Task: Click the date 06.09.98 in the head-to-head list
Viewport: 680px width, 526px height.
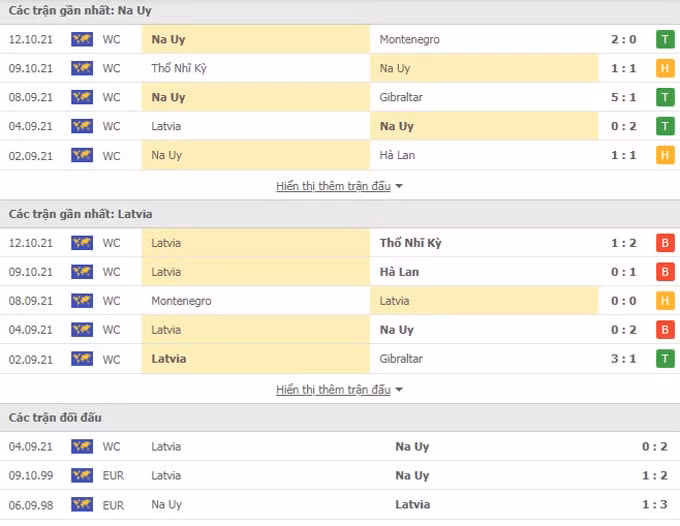Action: [31, 505]
